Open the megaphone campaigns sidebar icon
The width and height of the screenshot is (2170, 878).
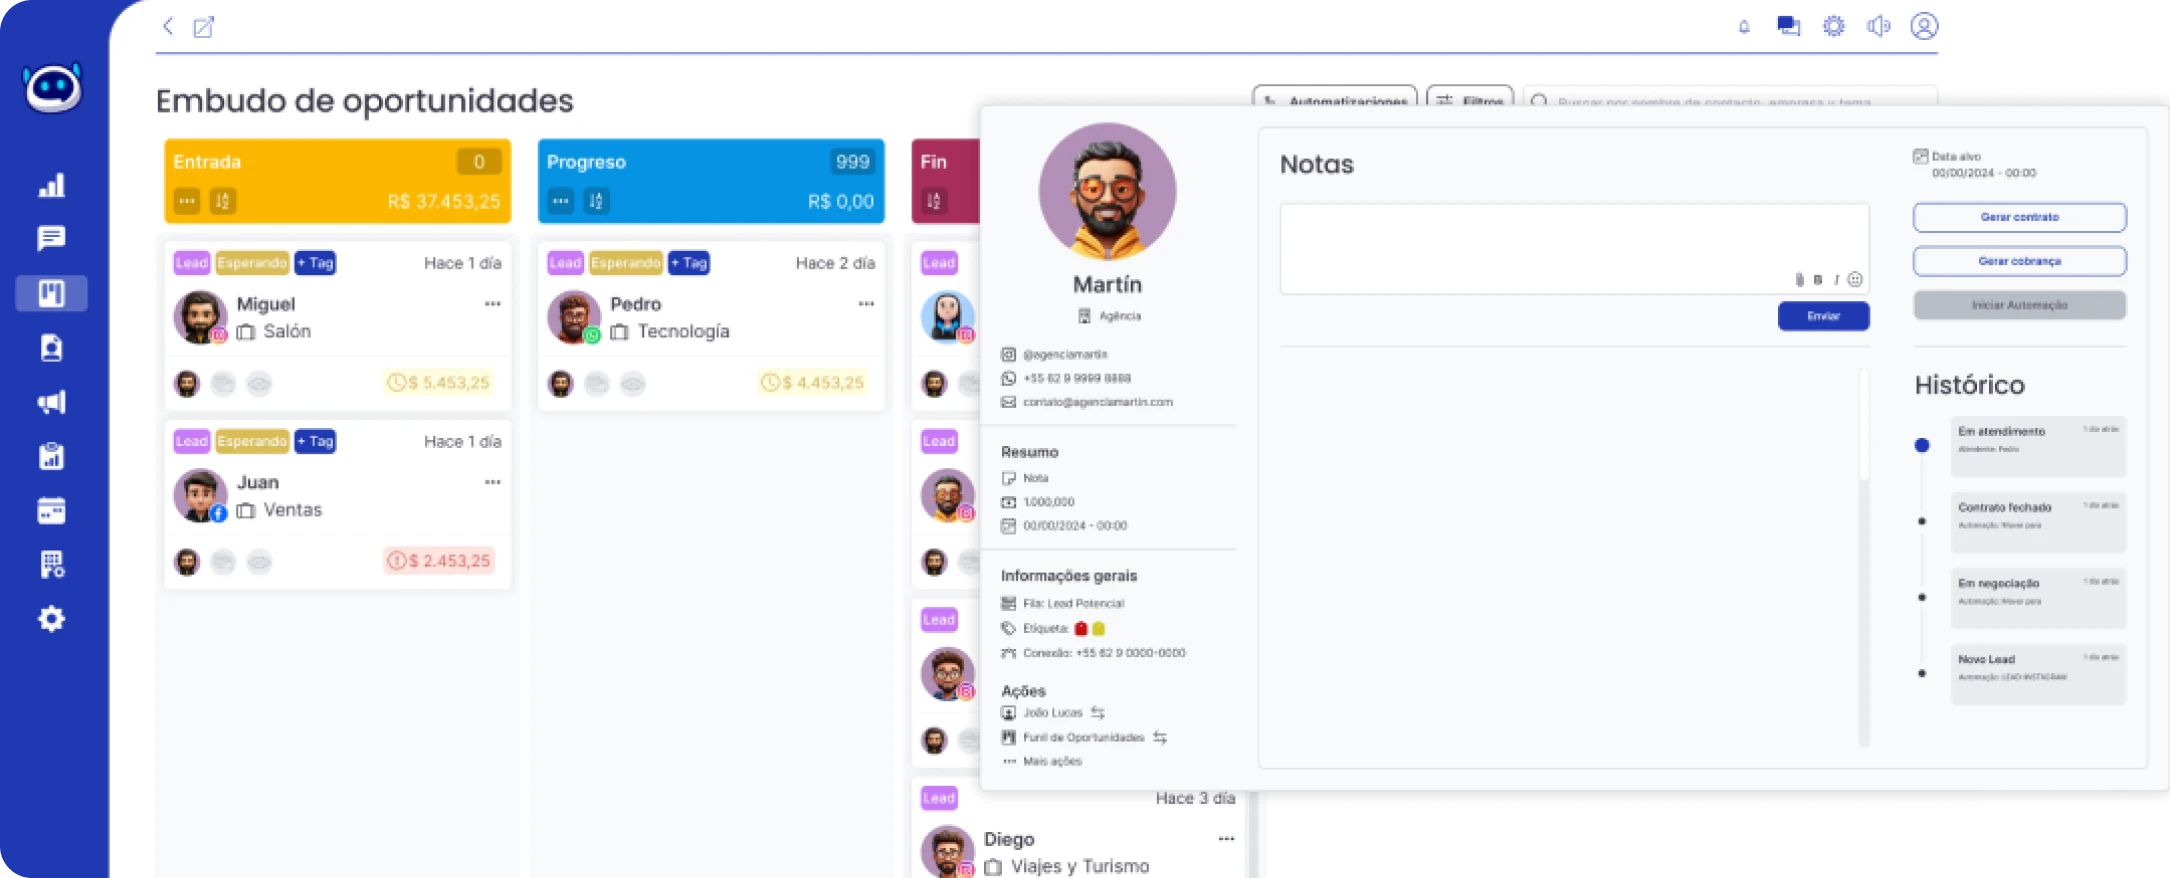click(51, 402)
